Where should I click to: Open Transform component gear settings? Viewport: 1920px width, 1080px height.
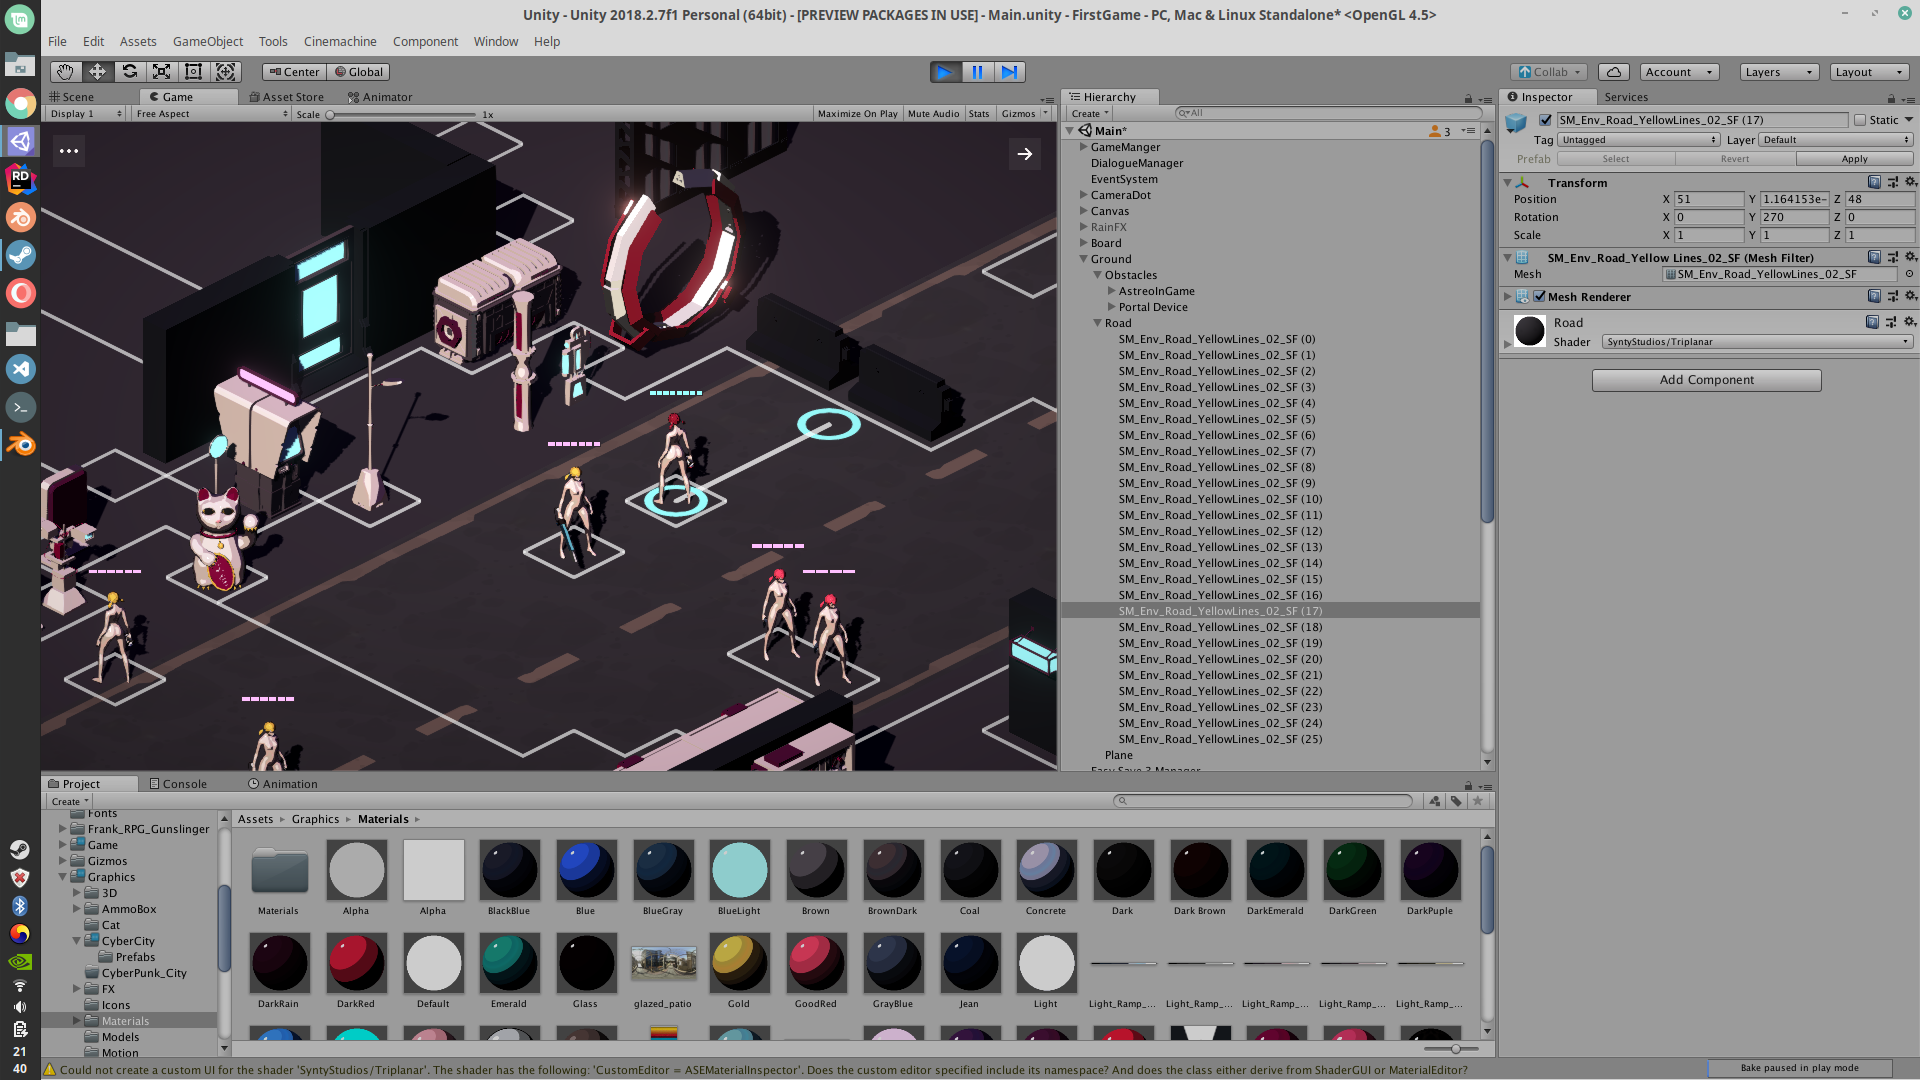(x=1910, y=182)
